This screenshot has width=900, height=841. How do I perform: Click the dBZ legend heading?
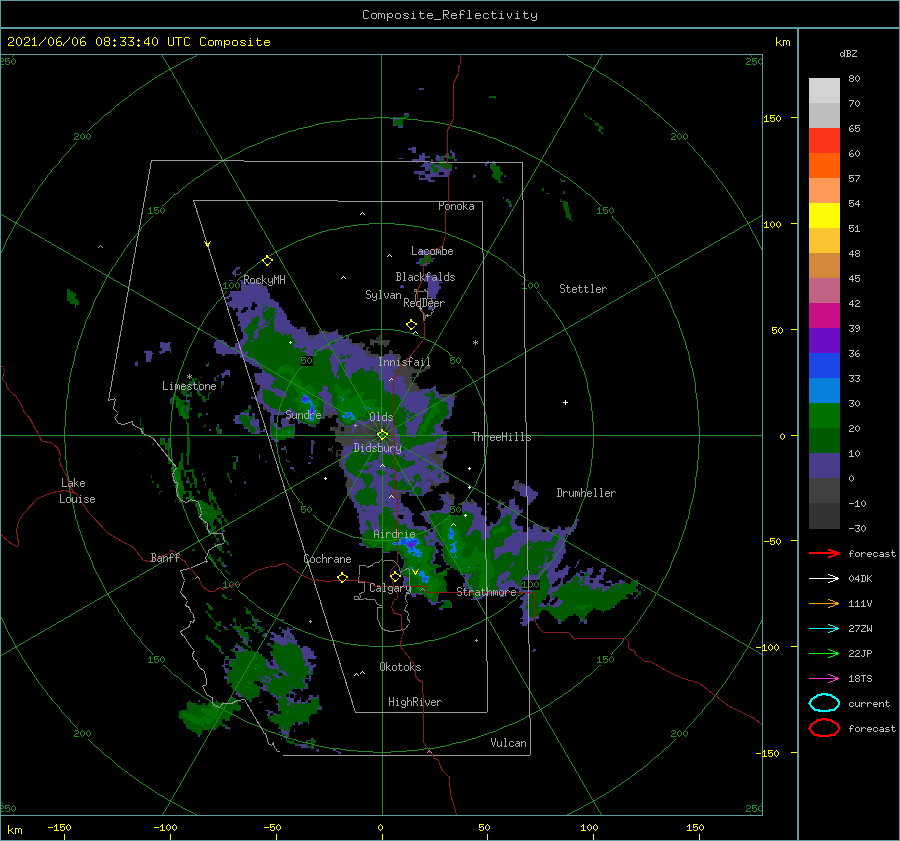pos(848,53)
